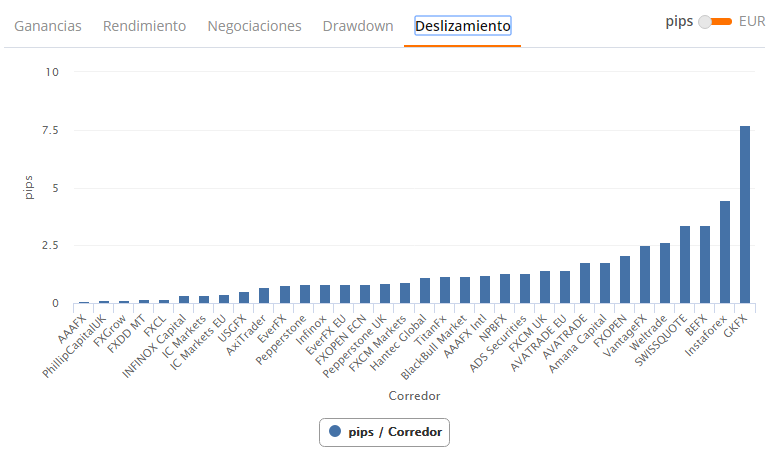Screen dimensions: 766x457
Task: Click the Hantec Global bar
Action: [x=425, y=290]
